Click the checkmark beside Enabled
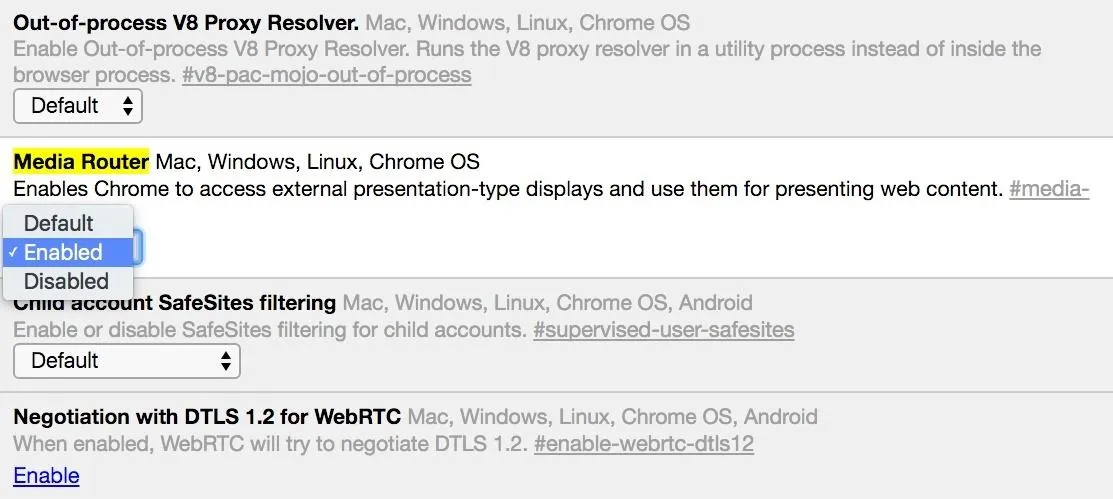This screenshot has width=1113, height=499. pos(13,252)
